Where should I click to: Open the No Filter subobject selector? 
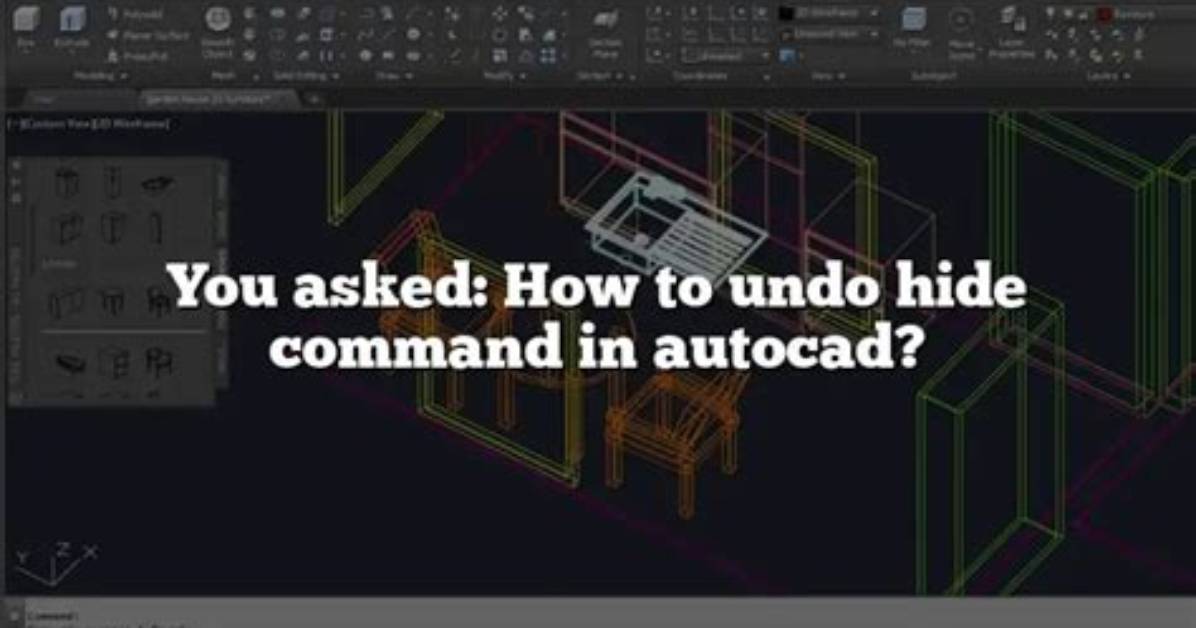pyautogui.click(x=912, y=27)
